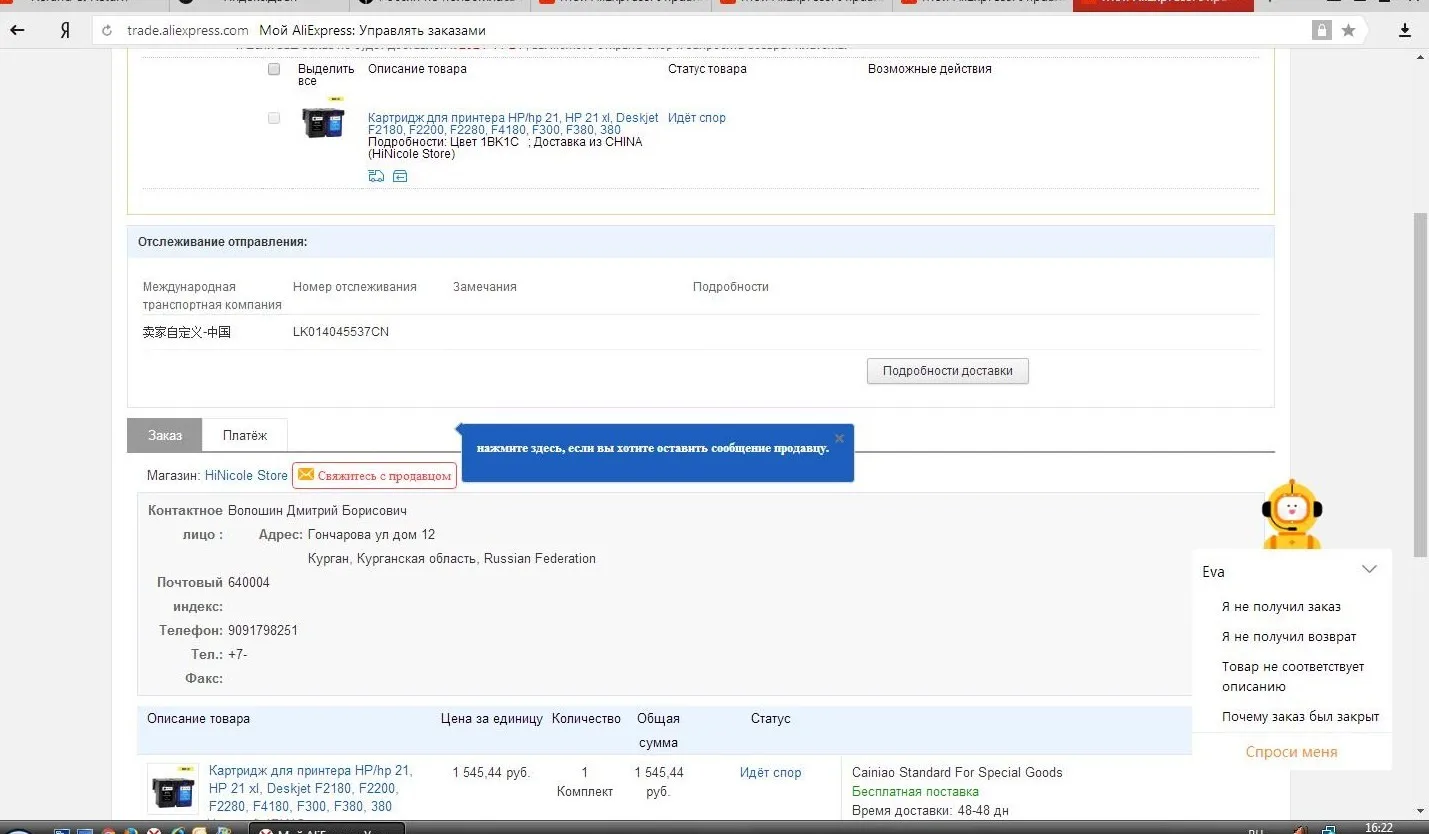Click the 'Подробности доставки' button
Image resolution: width=1429 pixels, height=834 pixels.
point(947,371)
